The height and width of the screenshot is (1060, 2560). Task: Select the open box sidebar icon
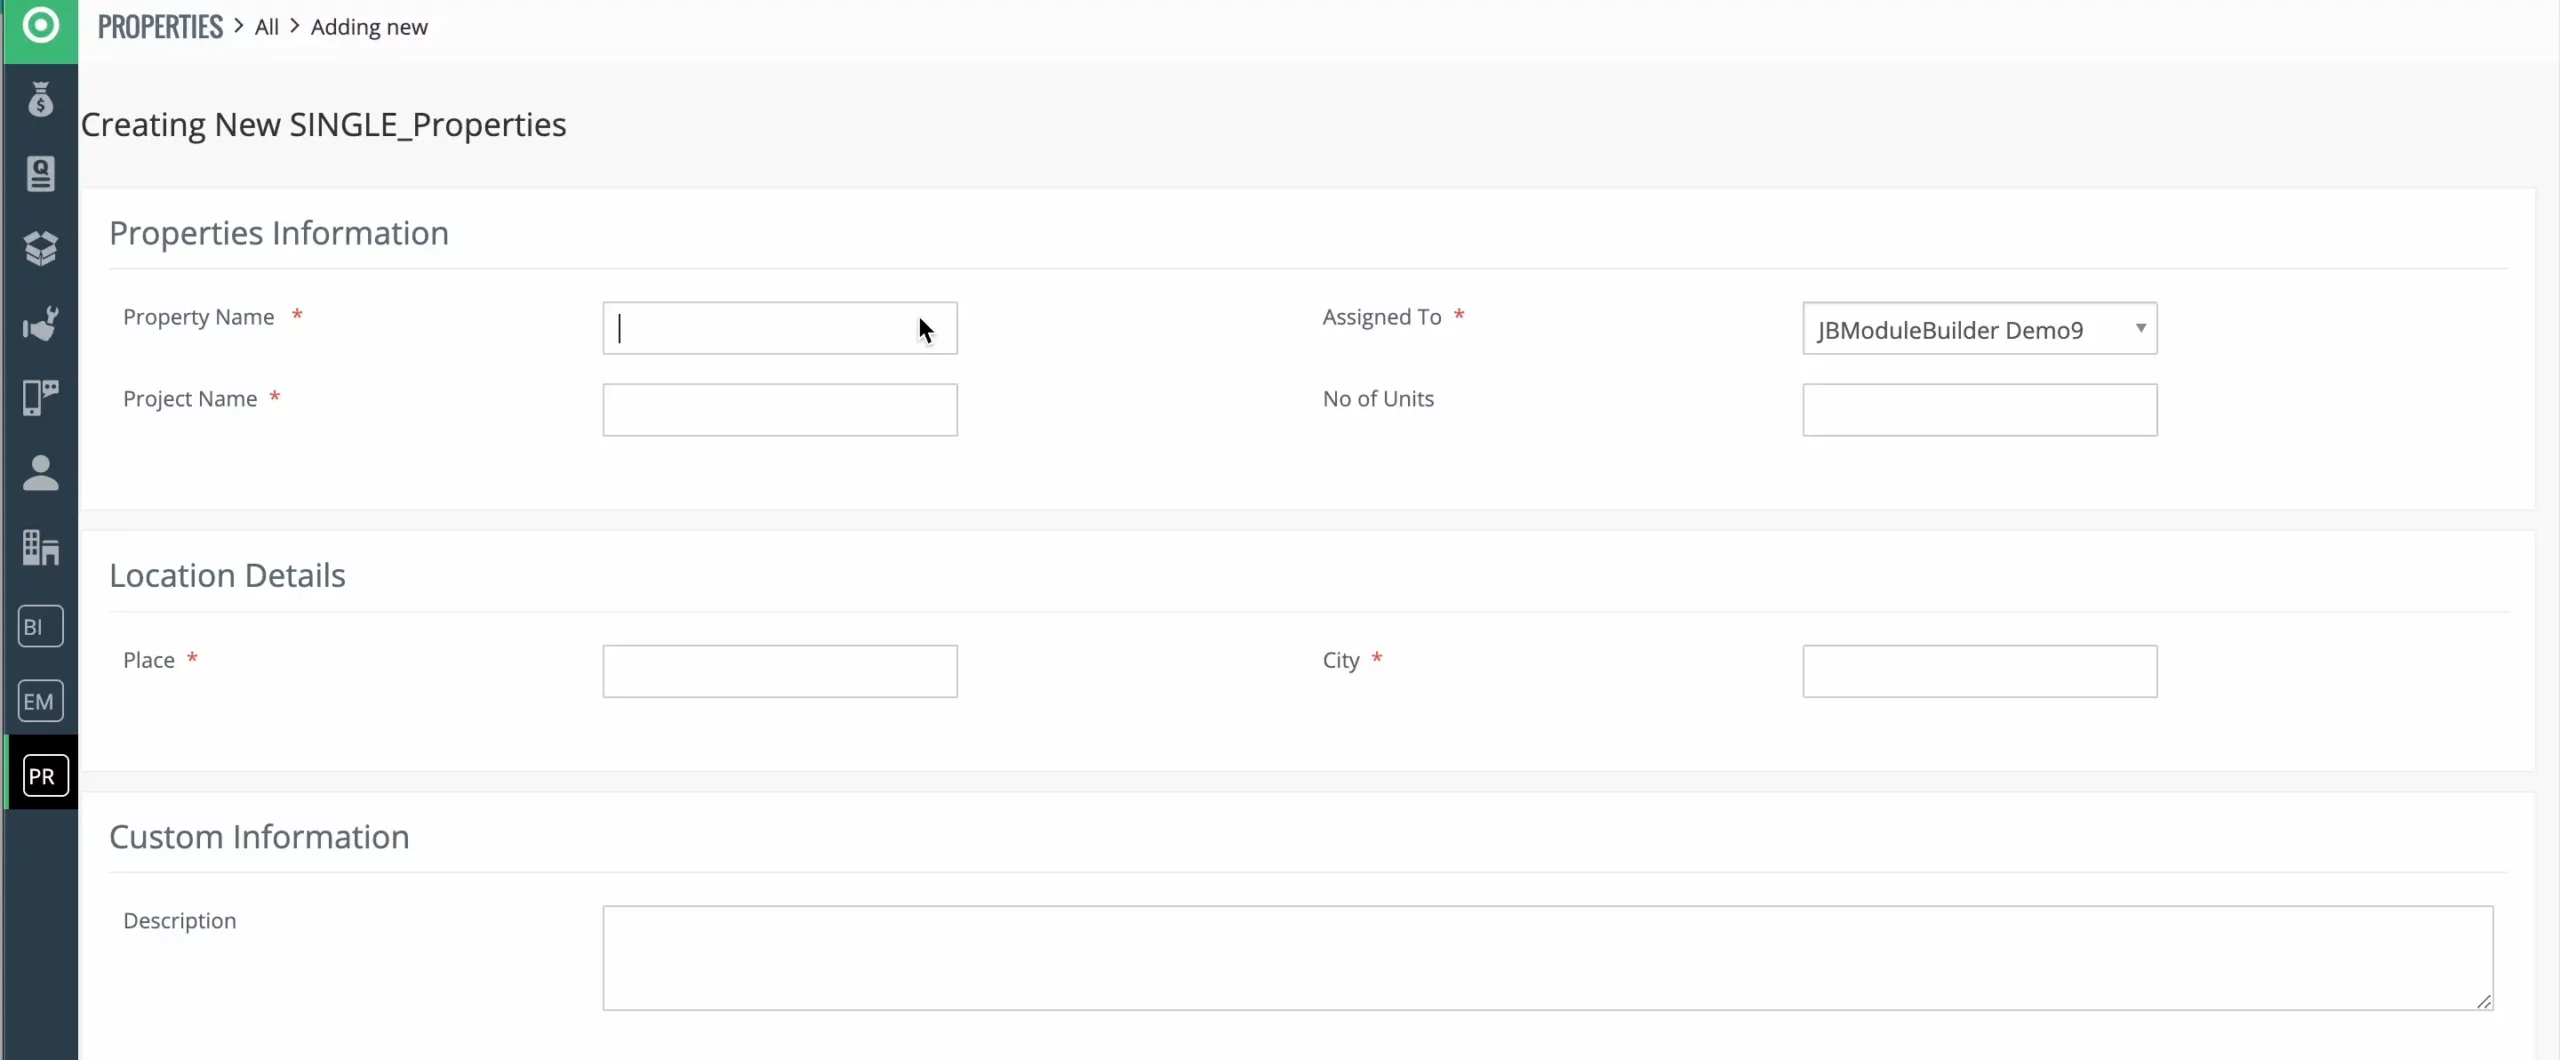[x=40, y=249]
